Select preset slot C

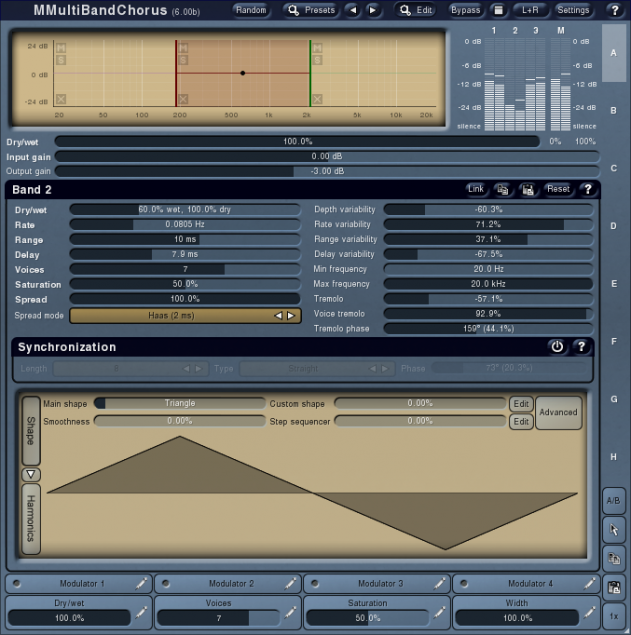[x=614, y=168]
